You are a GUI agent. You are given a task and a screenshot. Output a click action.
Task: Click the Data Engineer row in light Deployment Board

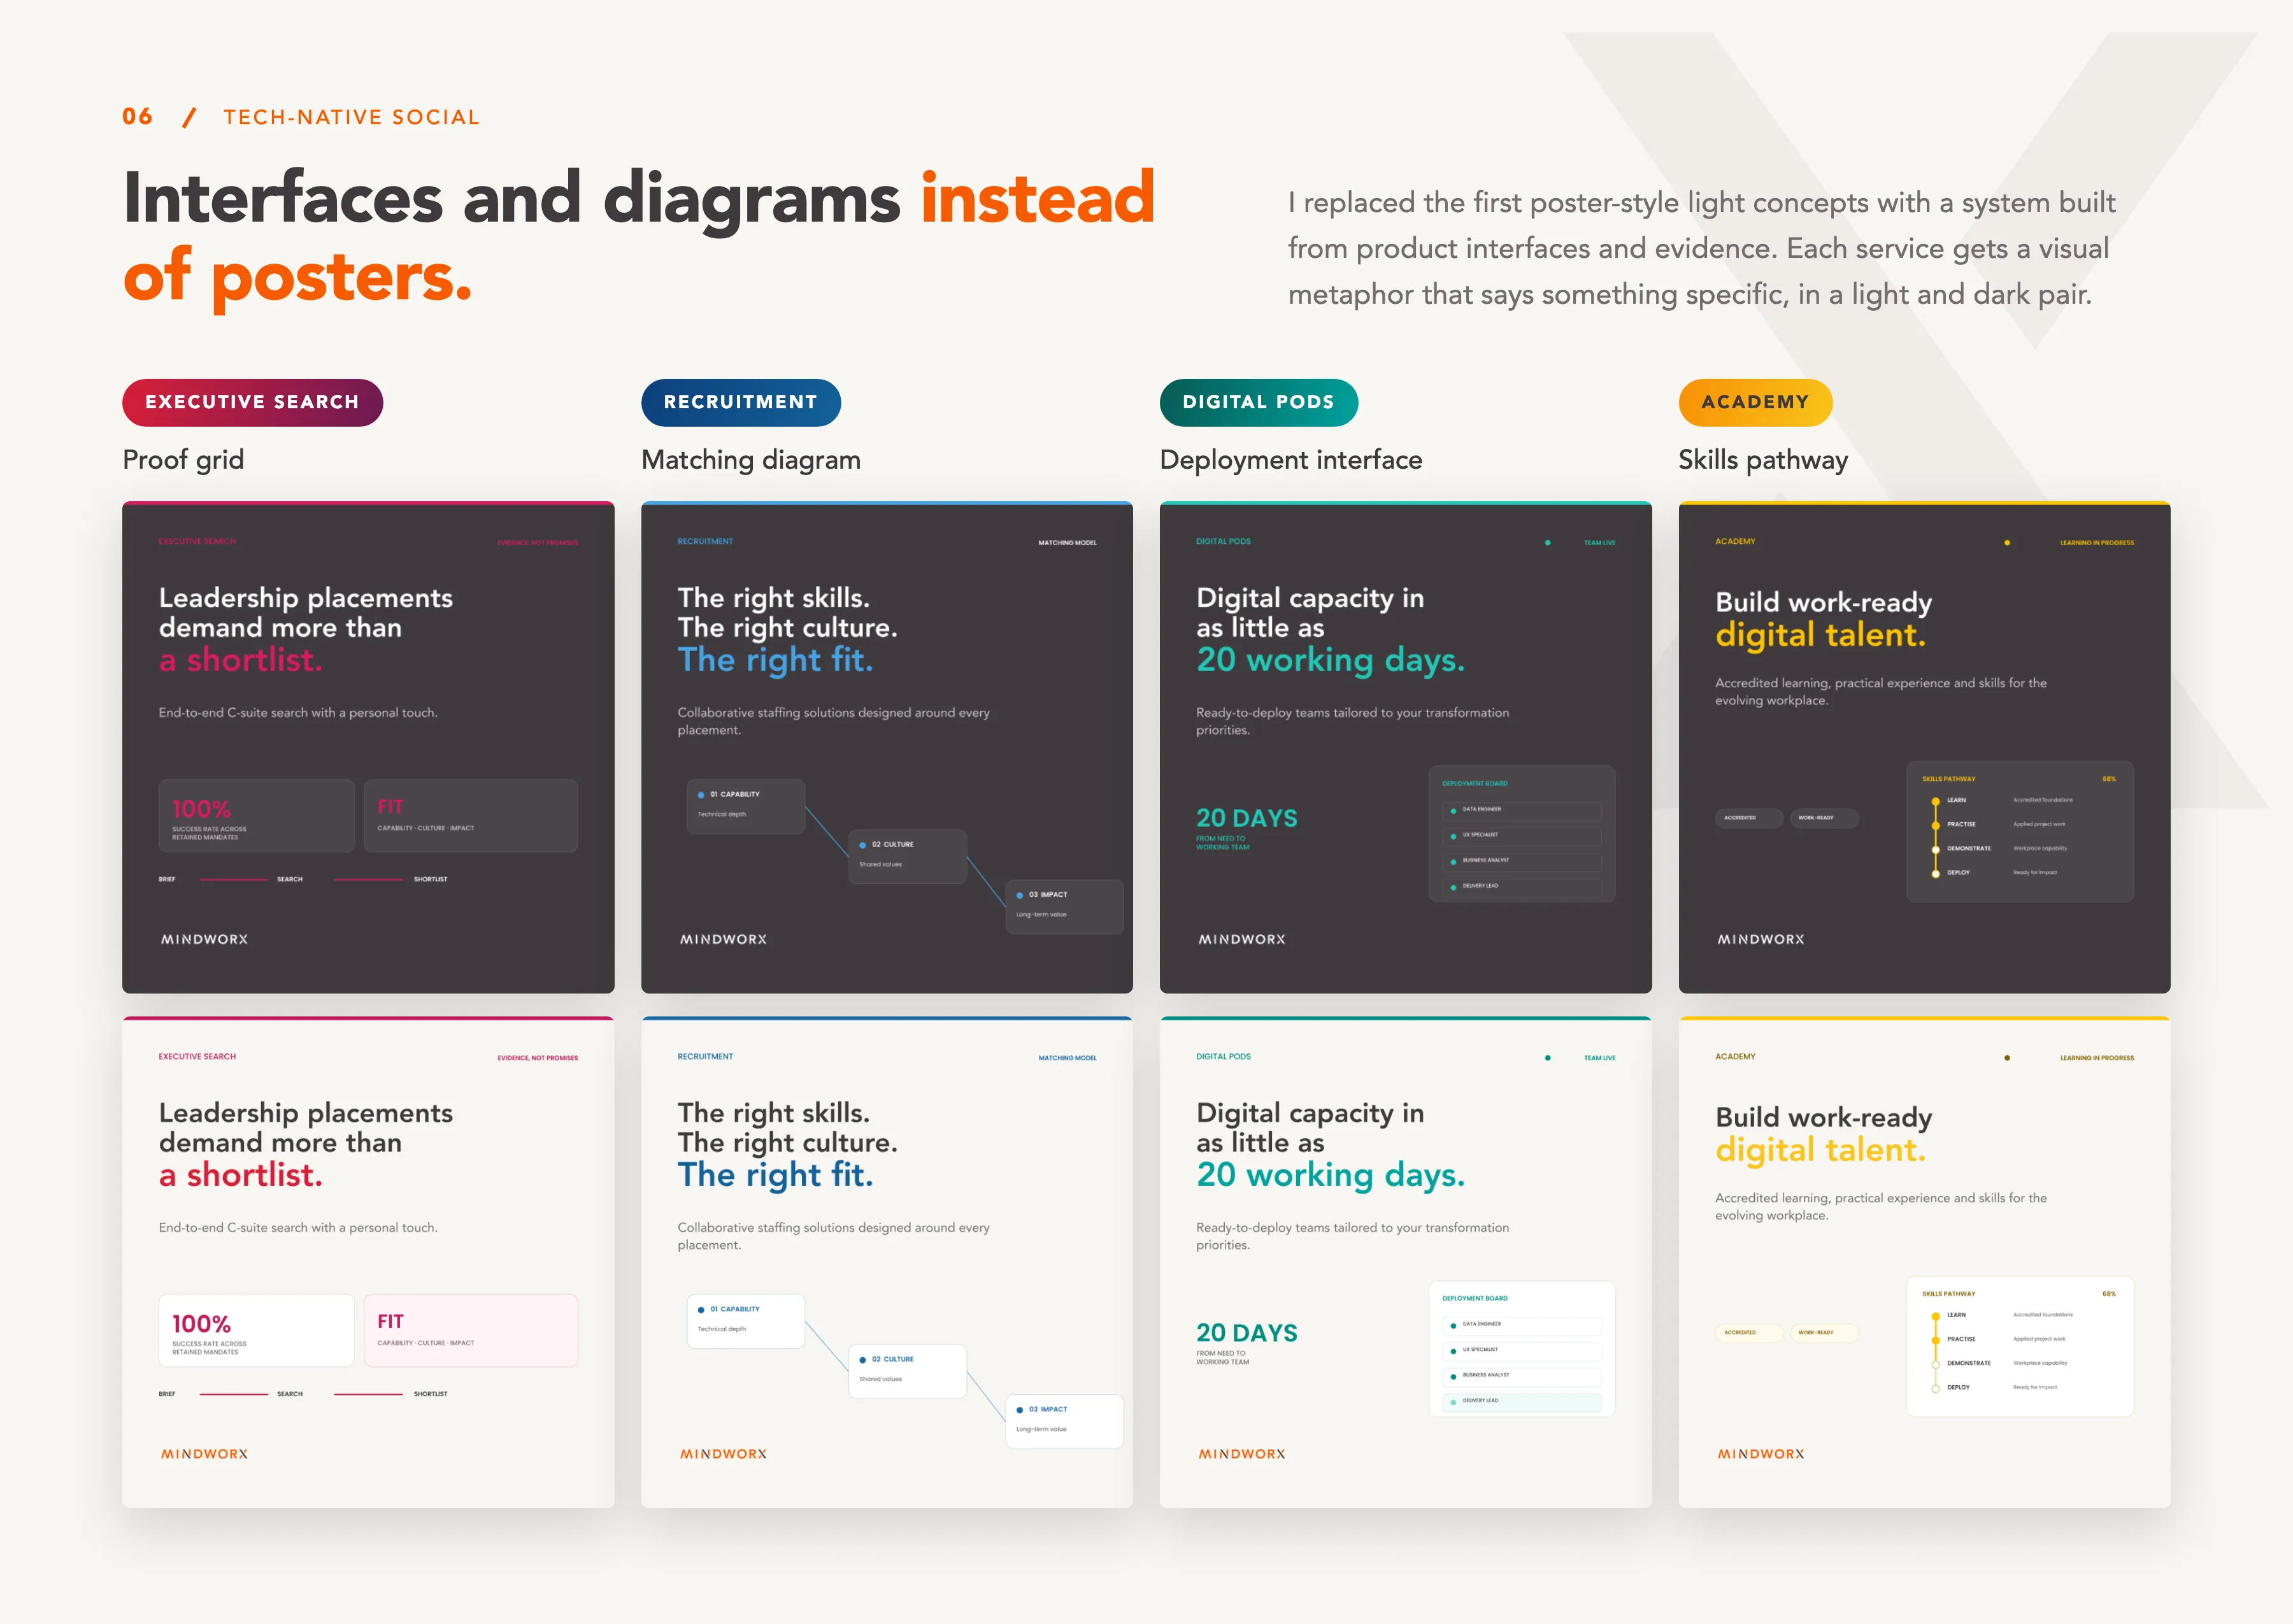coord(1522,1325)
